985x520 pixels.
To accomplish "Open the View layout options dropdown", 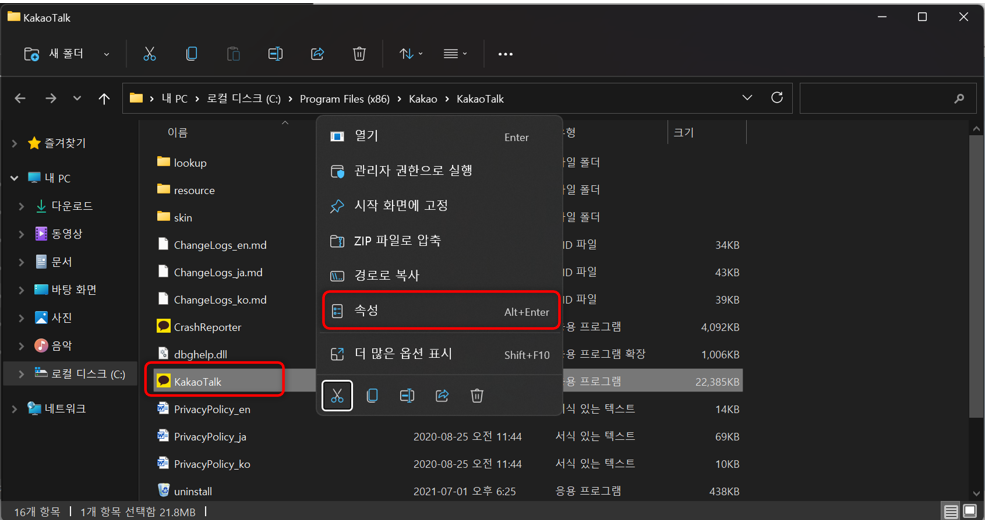I will point(455,54).
